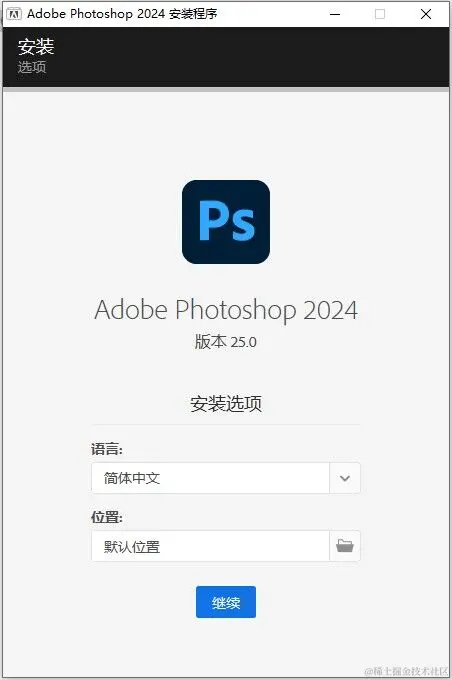Viewport: 452px width, 680px height.
Task: Open the folder browse icon for 位置
Action: [x=345, y=546]
